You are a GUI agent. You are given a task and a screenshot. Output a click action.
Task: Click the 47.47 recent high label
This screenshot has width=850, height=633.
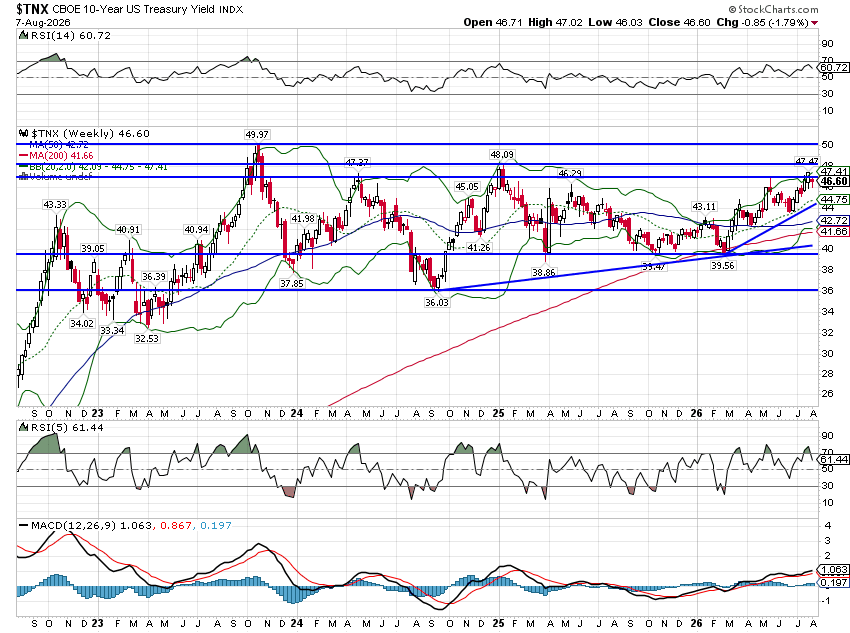(806, 162)
